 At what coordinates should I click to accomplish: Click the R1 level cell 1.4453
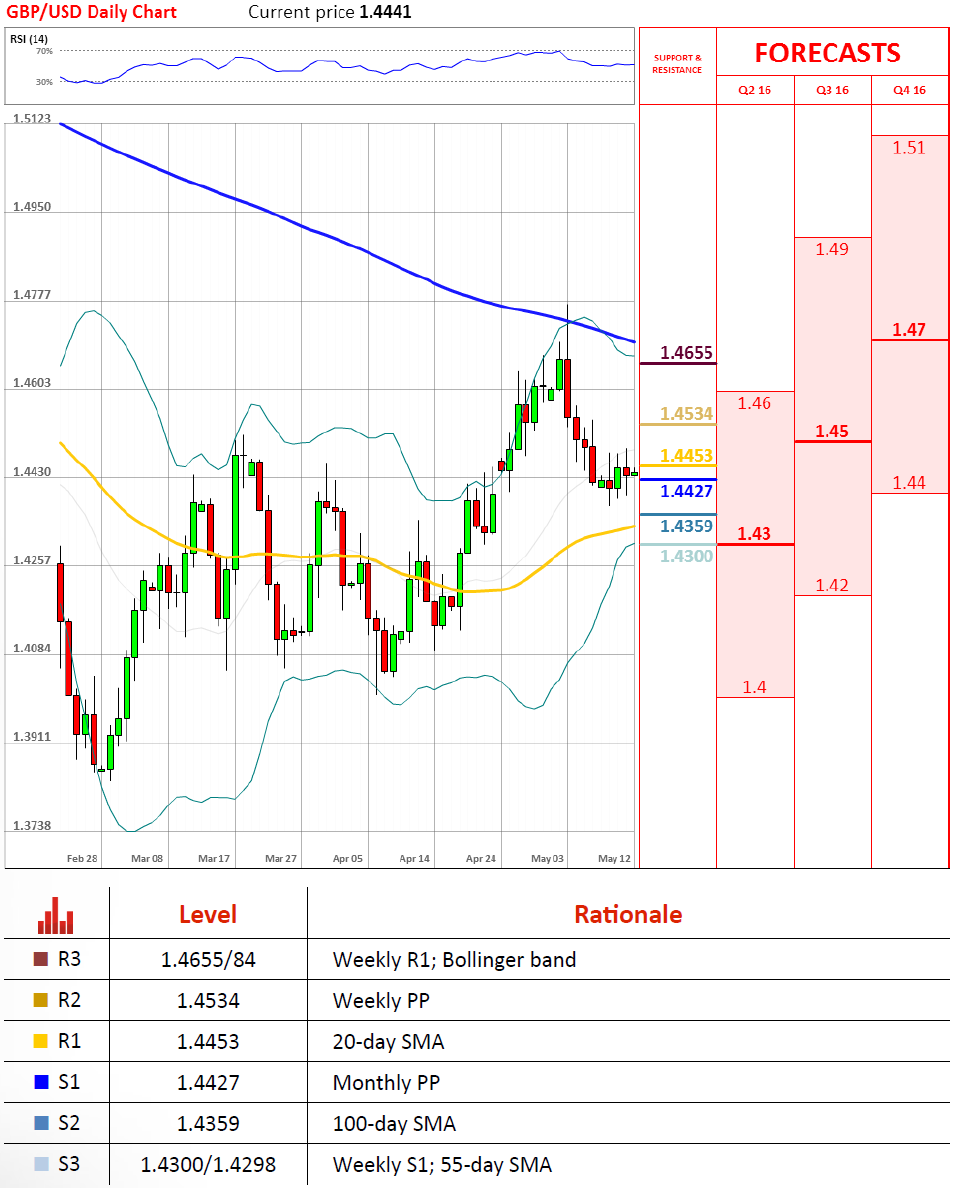coord(208,1042)
